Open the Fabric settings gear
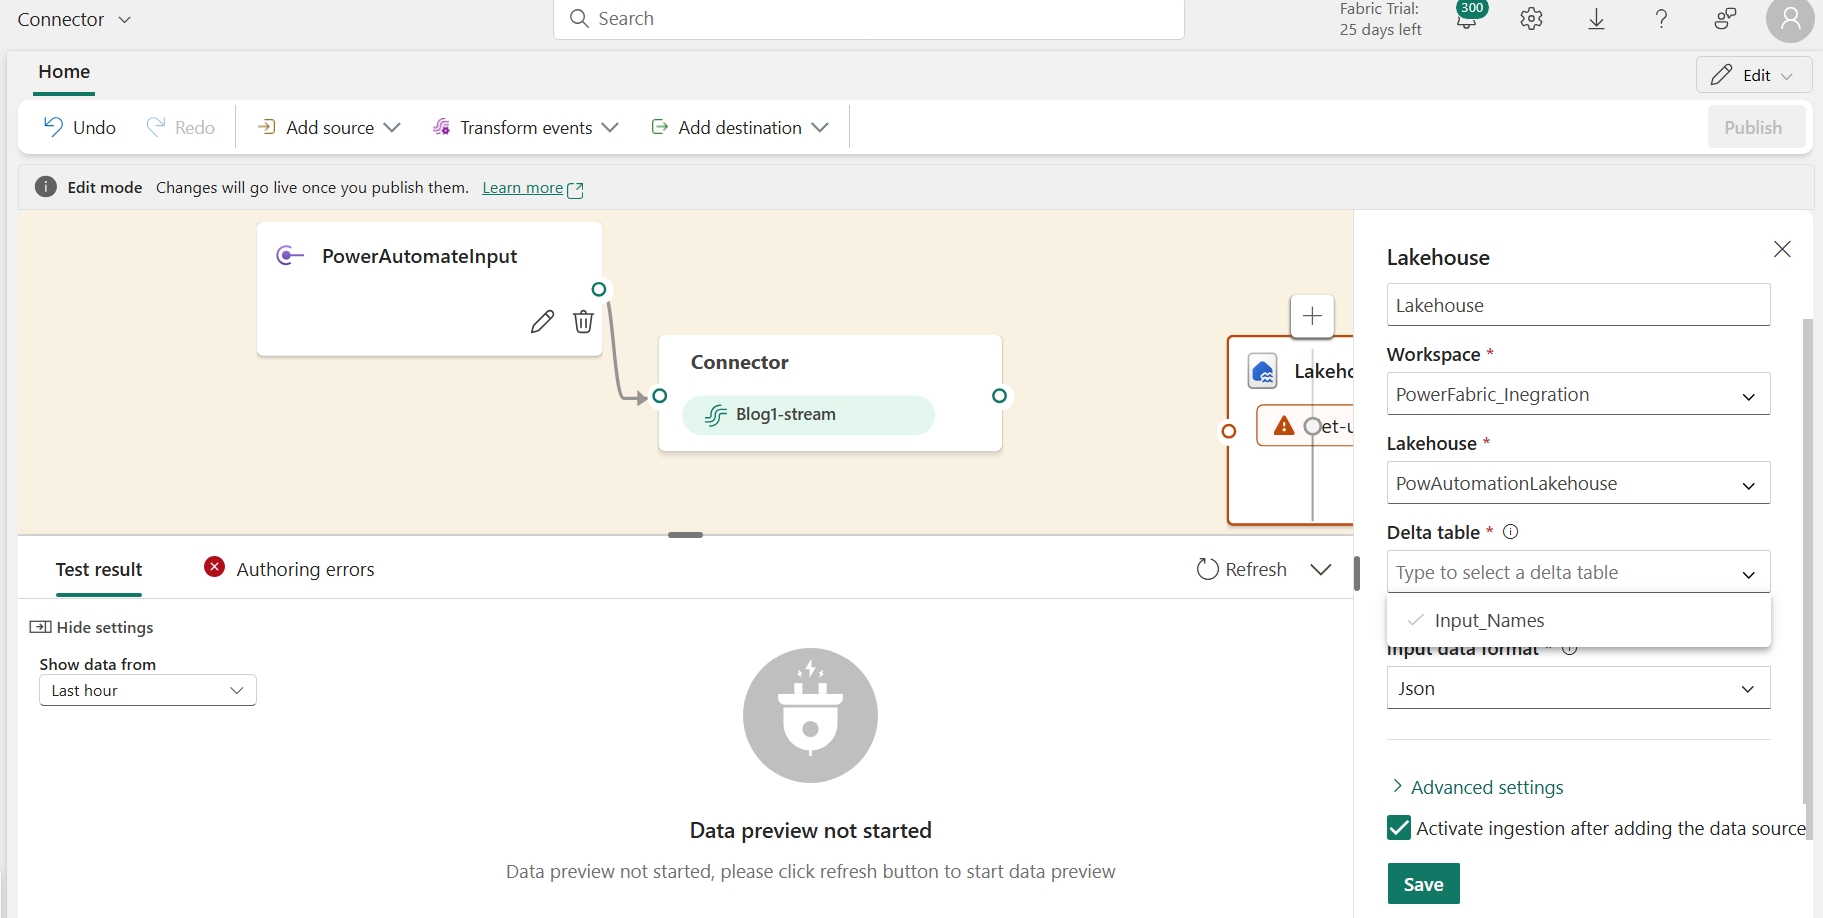This screenshot has width=1823, height=918. pos(1531,20)
